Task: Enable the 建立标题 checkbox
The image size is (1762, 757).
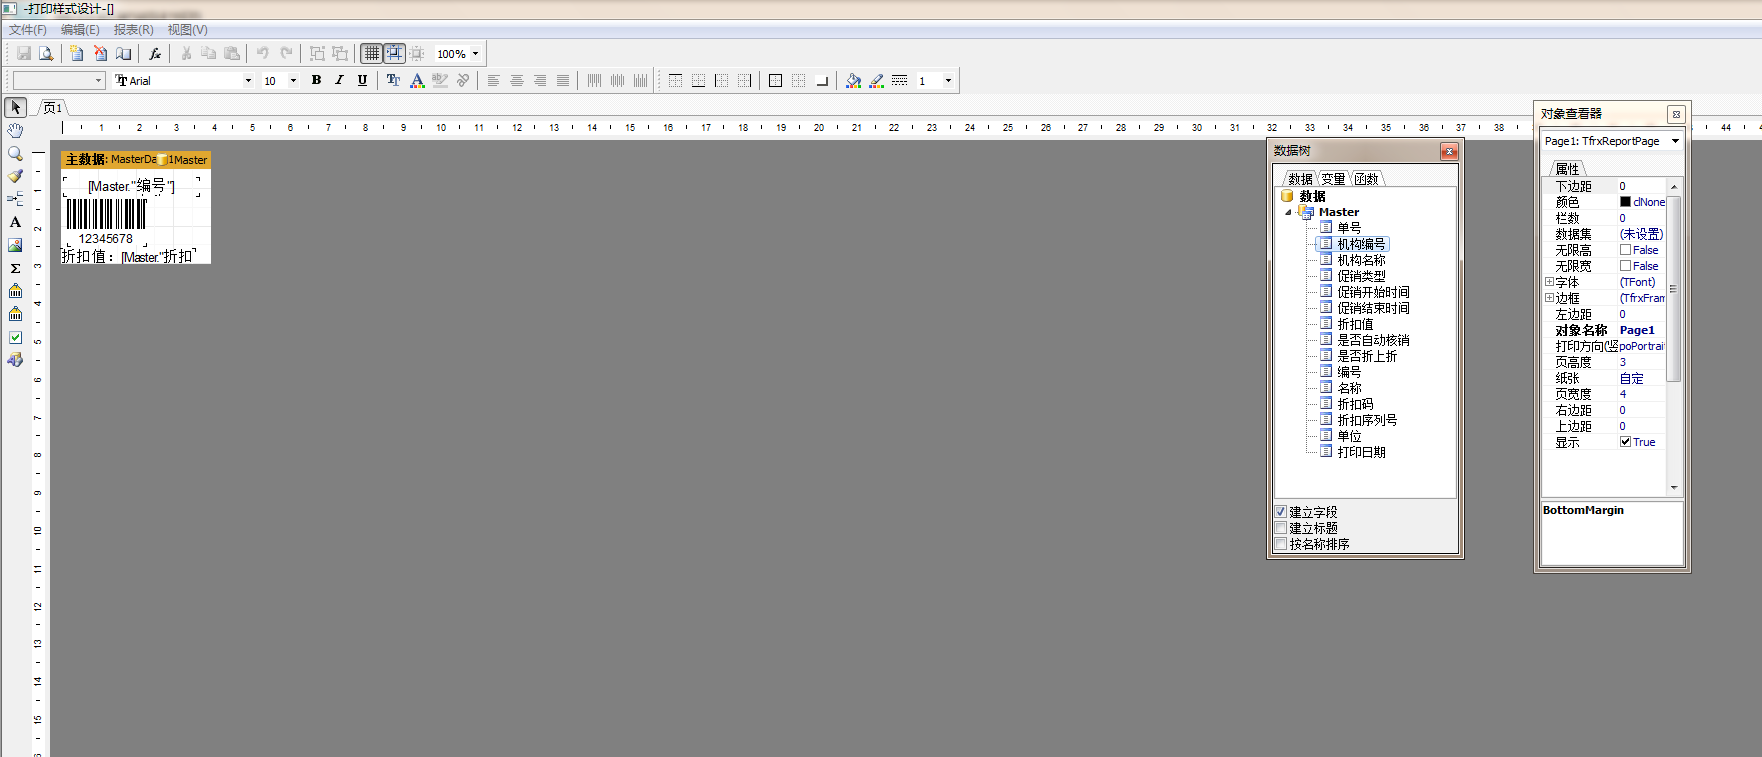Action: click(x=1281, y=528)
